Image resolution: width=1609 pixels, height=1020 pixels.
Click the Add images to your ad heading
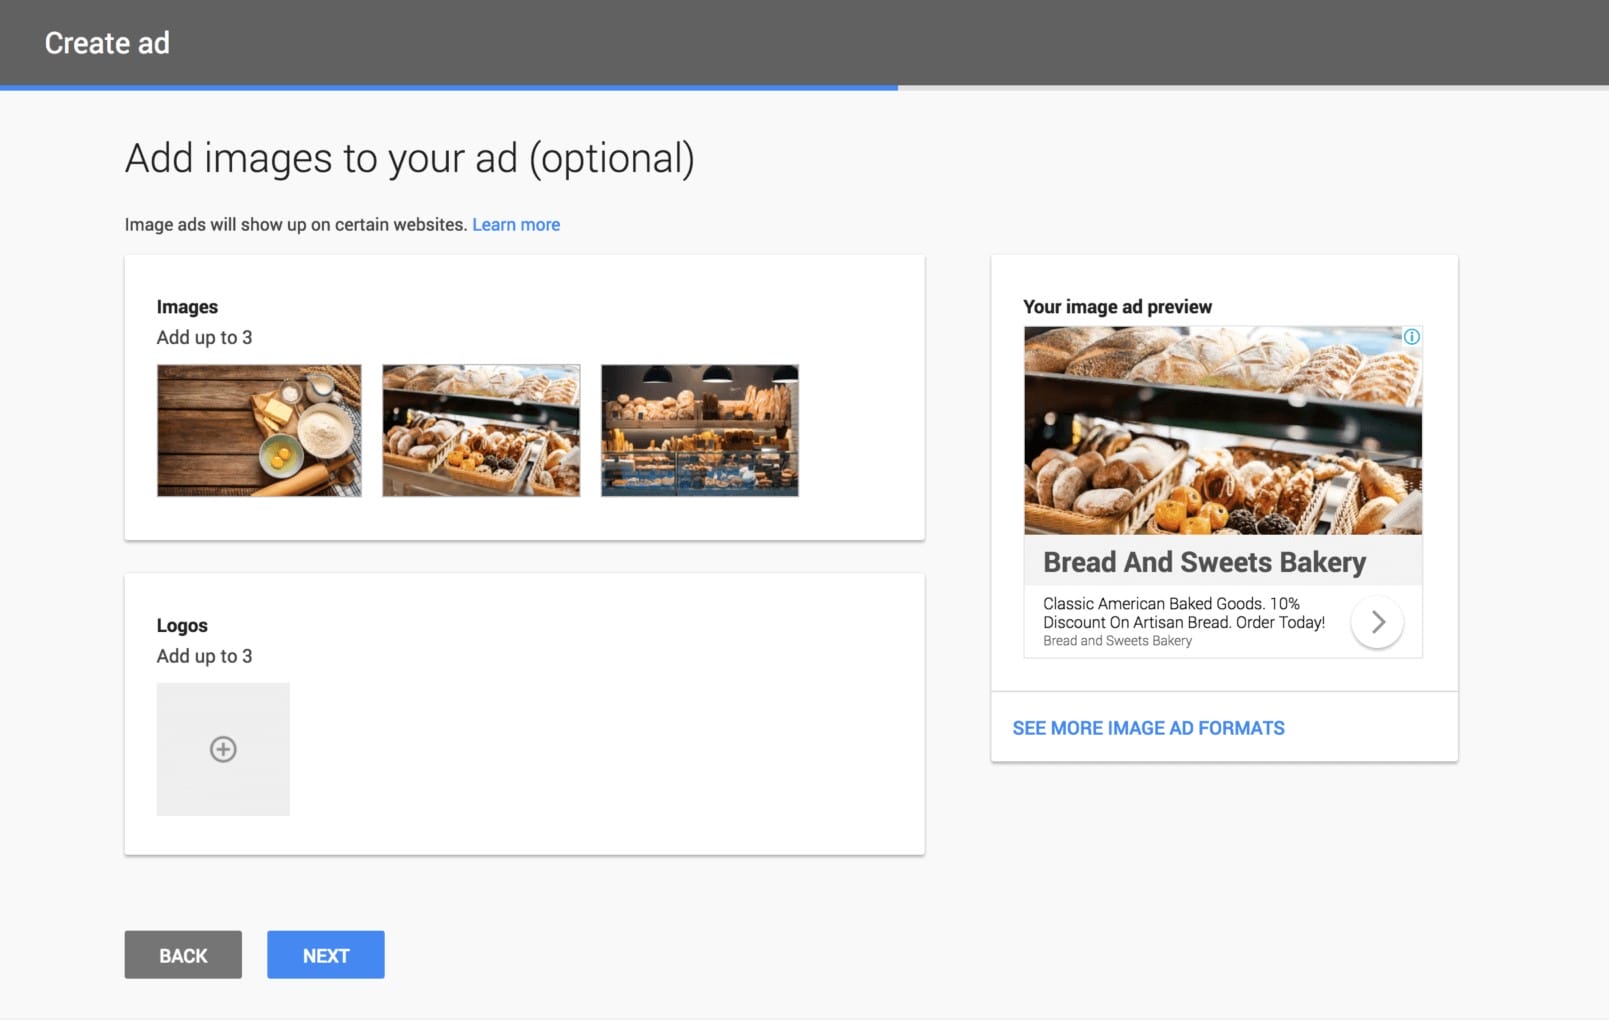(x=409, y=158)
